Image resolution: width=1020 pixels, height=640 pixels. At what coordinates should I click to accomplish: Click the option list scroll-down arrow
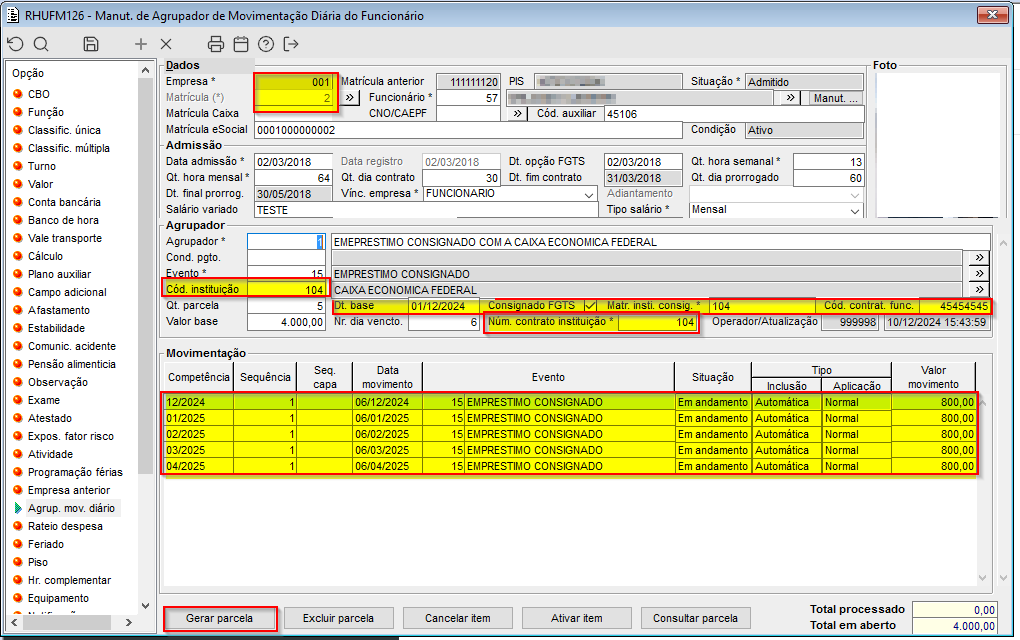(145, 606)
